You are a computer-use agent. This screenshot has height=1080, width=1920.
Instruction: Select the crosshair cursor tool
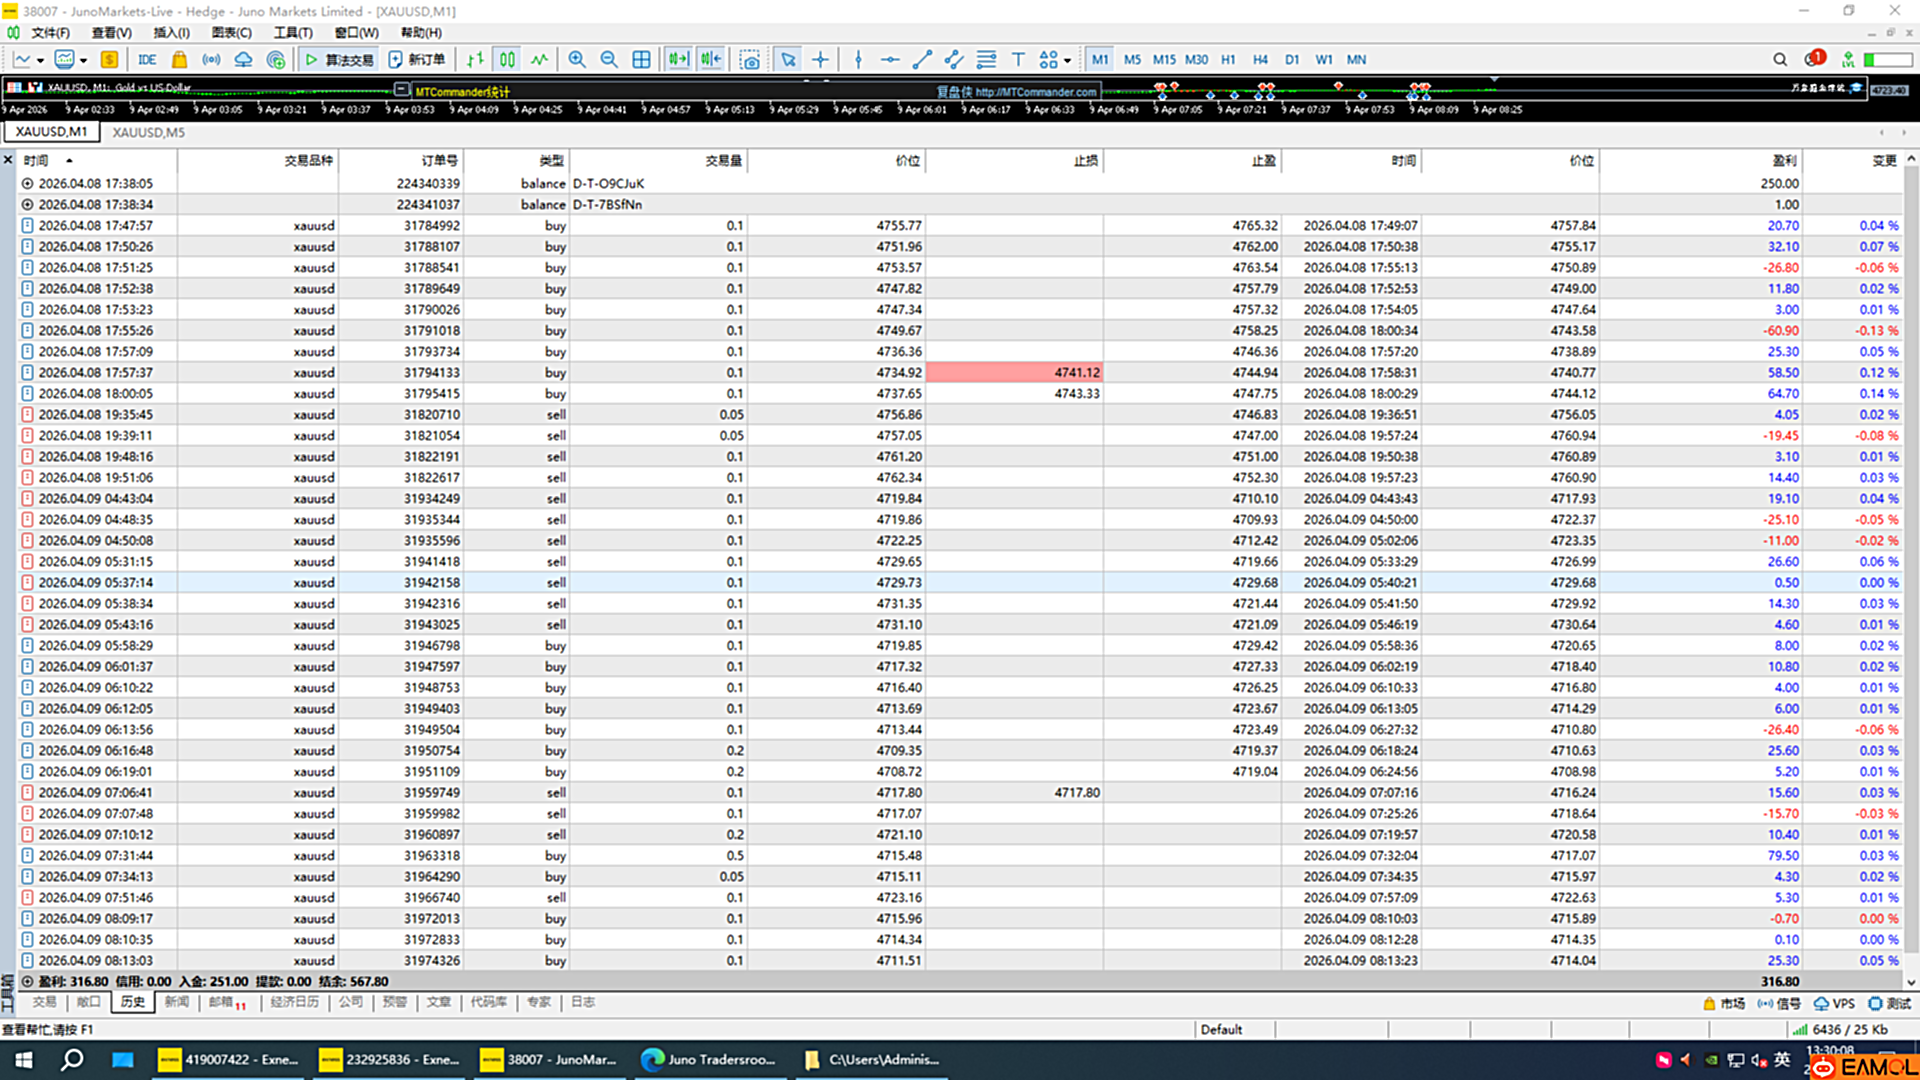pyautogui.click(x=820, y=60)
